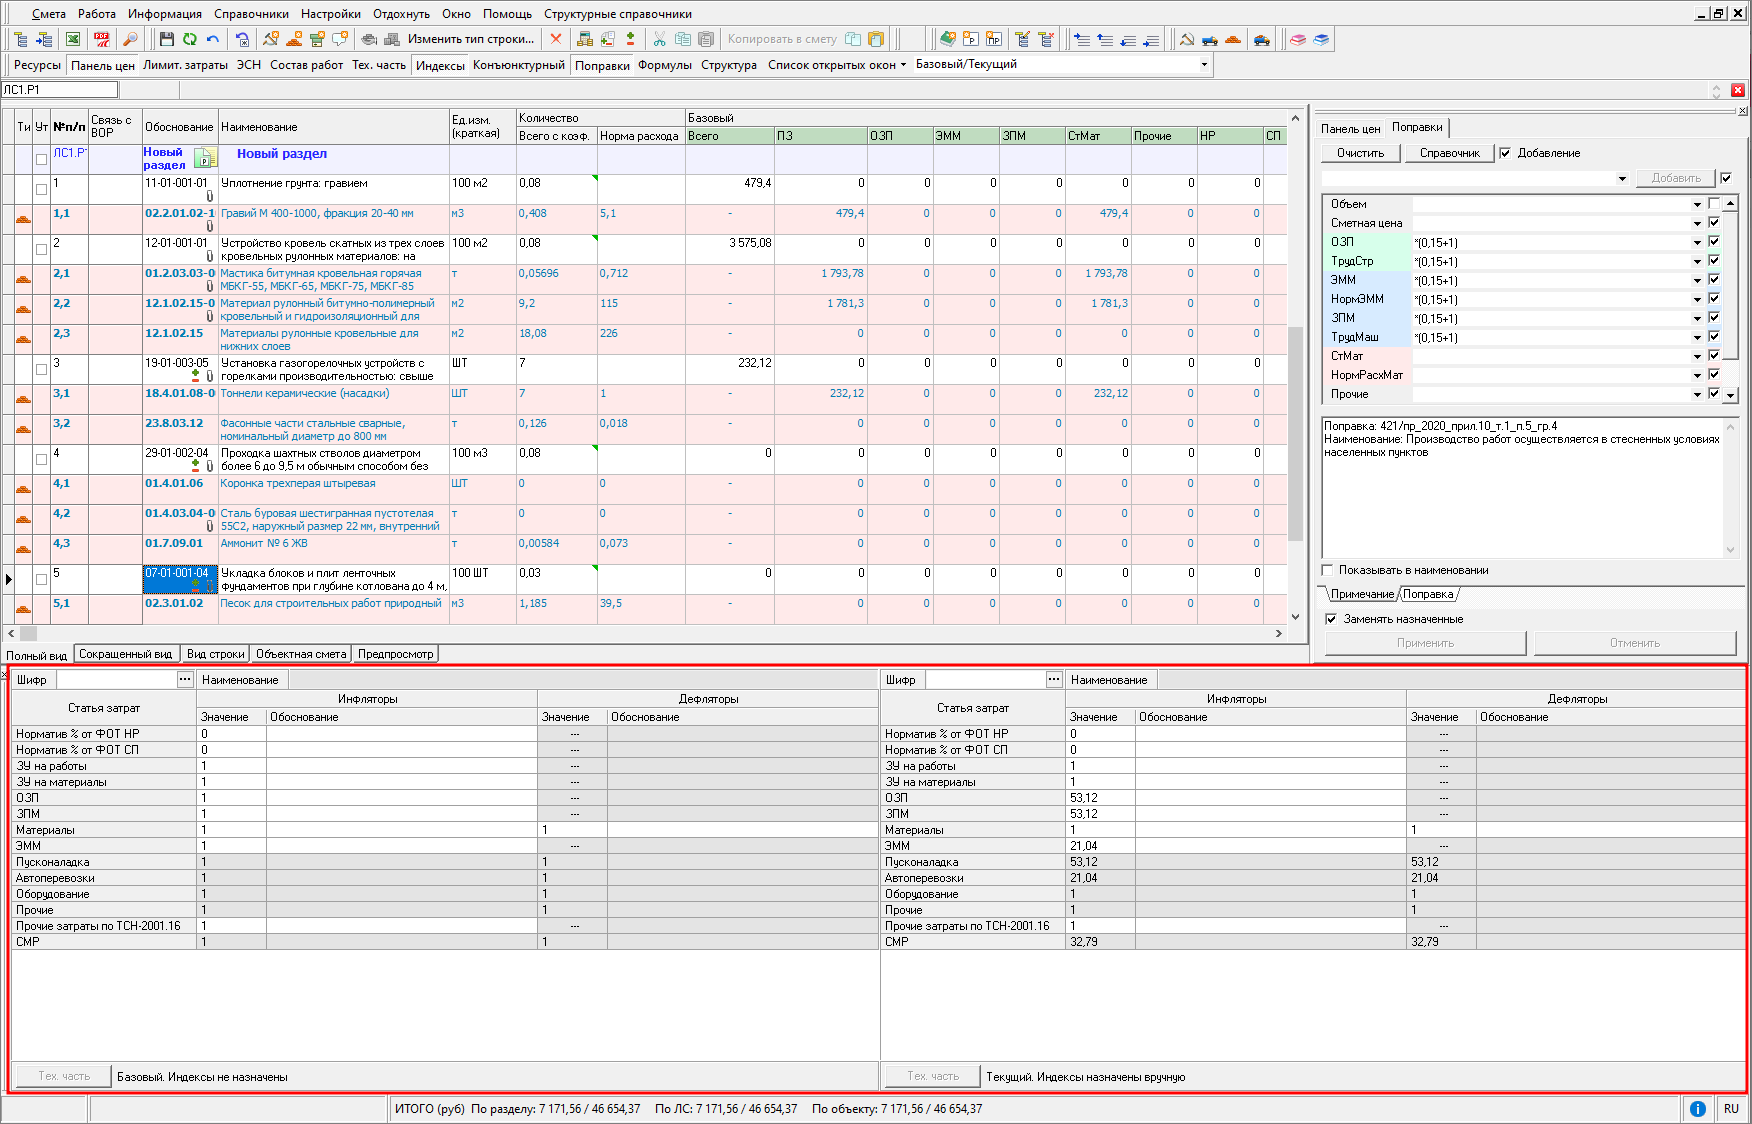The image size is (1752, 1124).
Task: Select row 07-01-001-04 code cell
Action: point(180,579)
